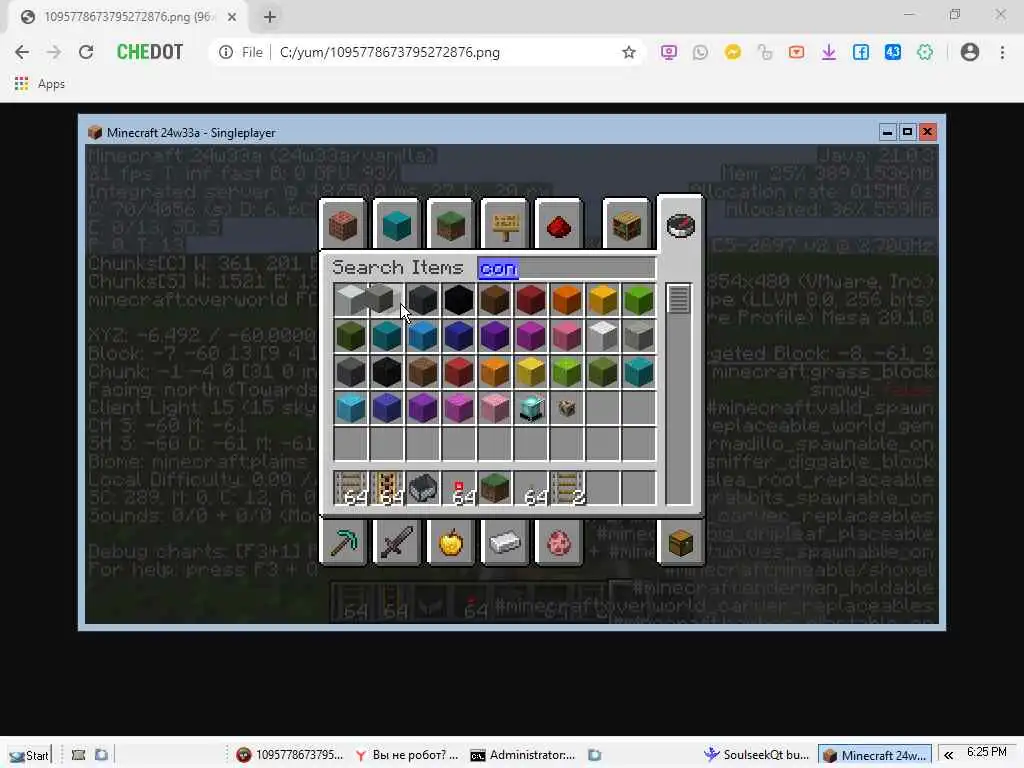The width and height of the screenshot is (1024, 768).
Task: Switch to Administrator console in taskbar
Action: click(522, 755)
